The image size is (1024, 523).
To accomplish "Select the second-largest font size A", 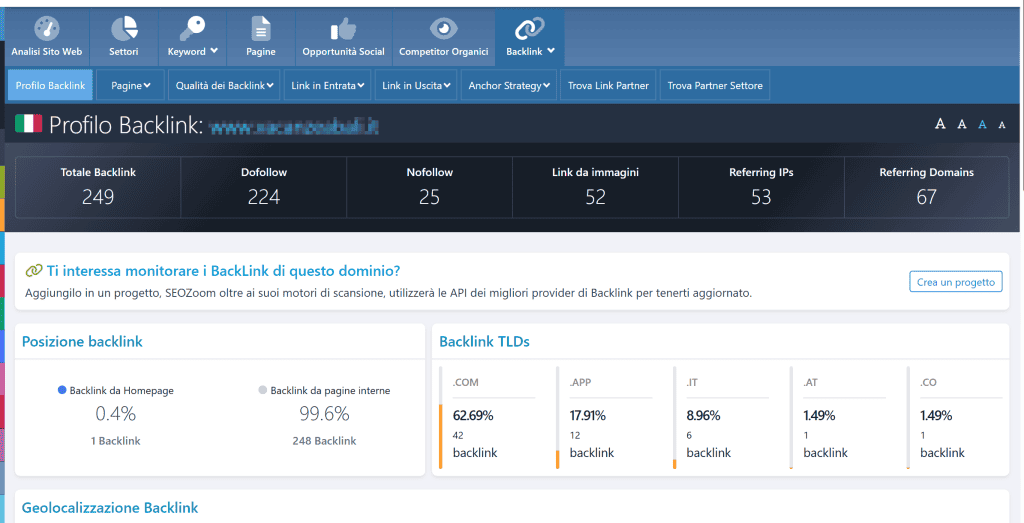I will point(962,124).
